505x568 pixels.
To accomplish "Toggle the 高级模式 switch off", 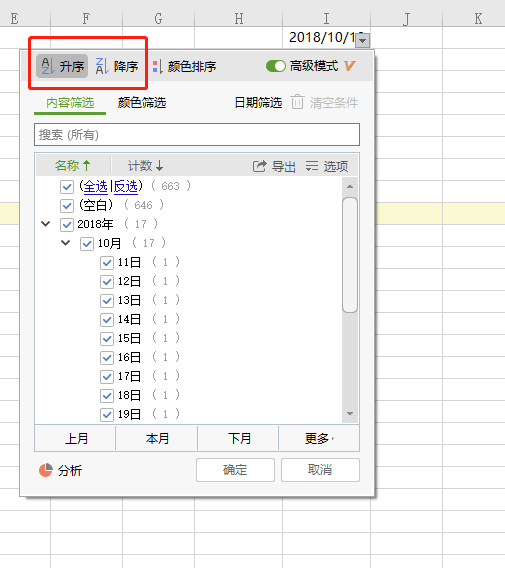I will coord(276,66).
